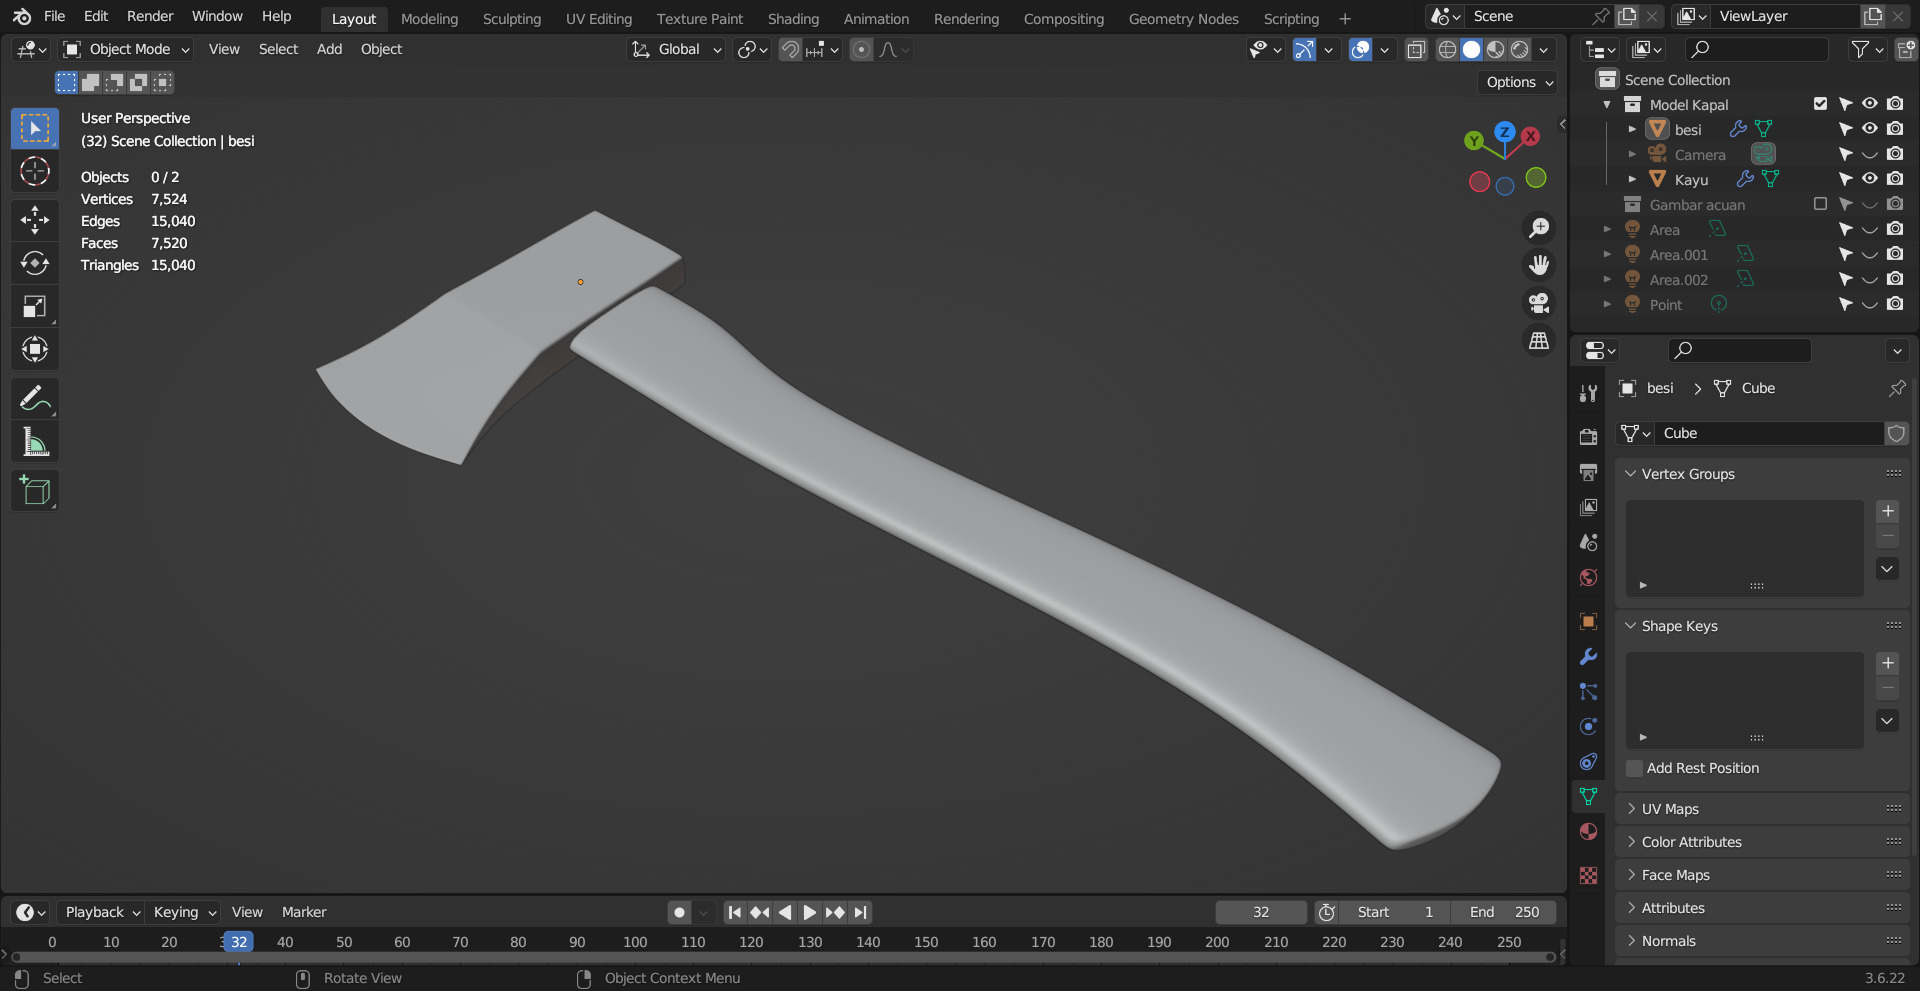The image size is (1920, 991).
Task: Hide the besi object with eye icon
Action: pyautogui.click(x=1869, y=129)
